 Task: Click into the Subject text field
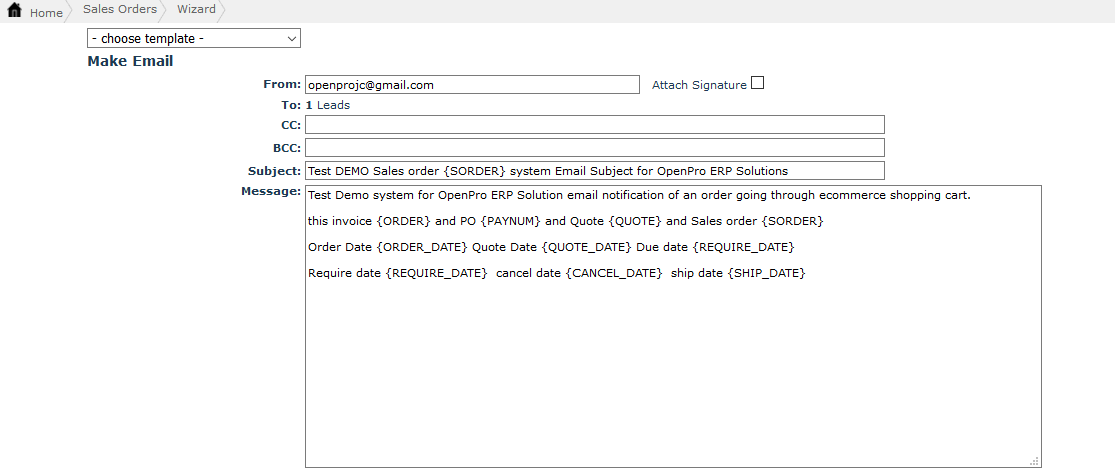(594, 171)
